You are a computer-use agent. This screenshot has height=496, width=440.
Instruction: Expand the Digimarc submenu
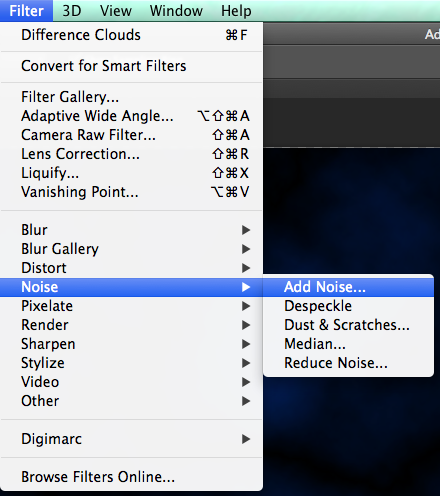pos(131,439)
